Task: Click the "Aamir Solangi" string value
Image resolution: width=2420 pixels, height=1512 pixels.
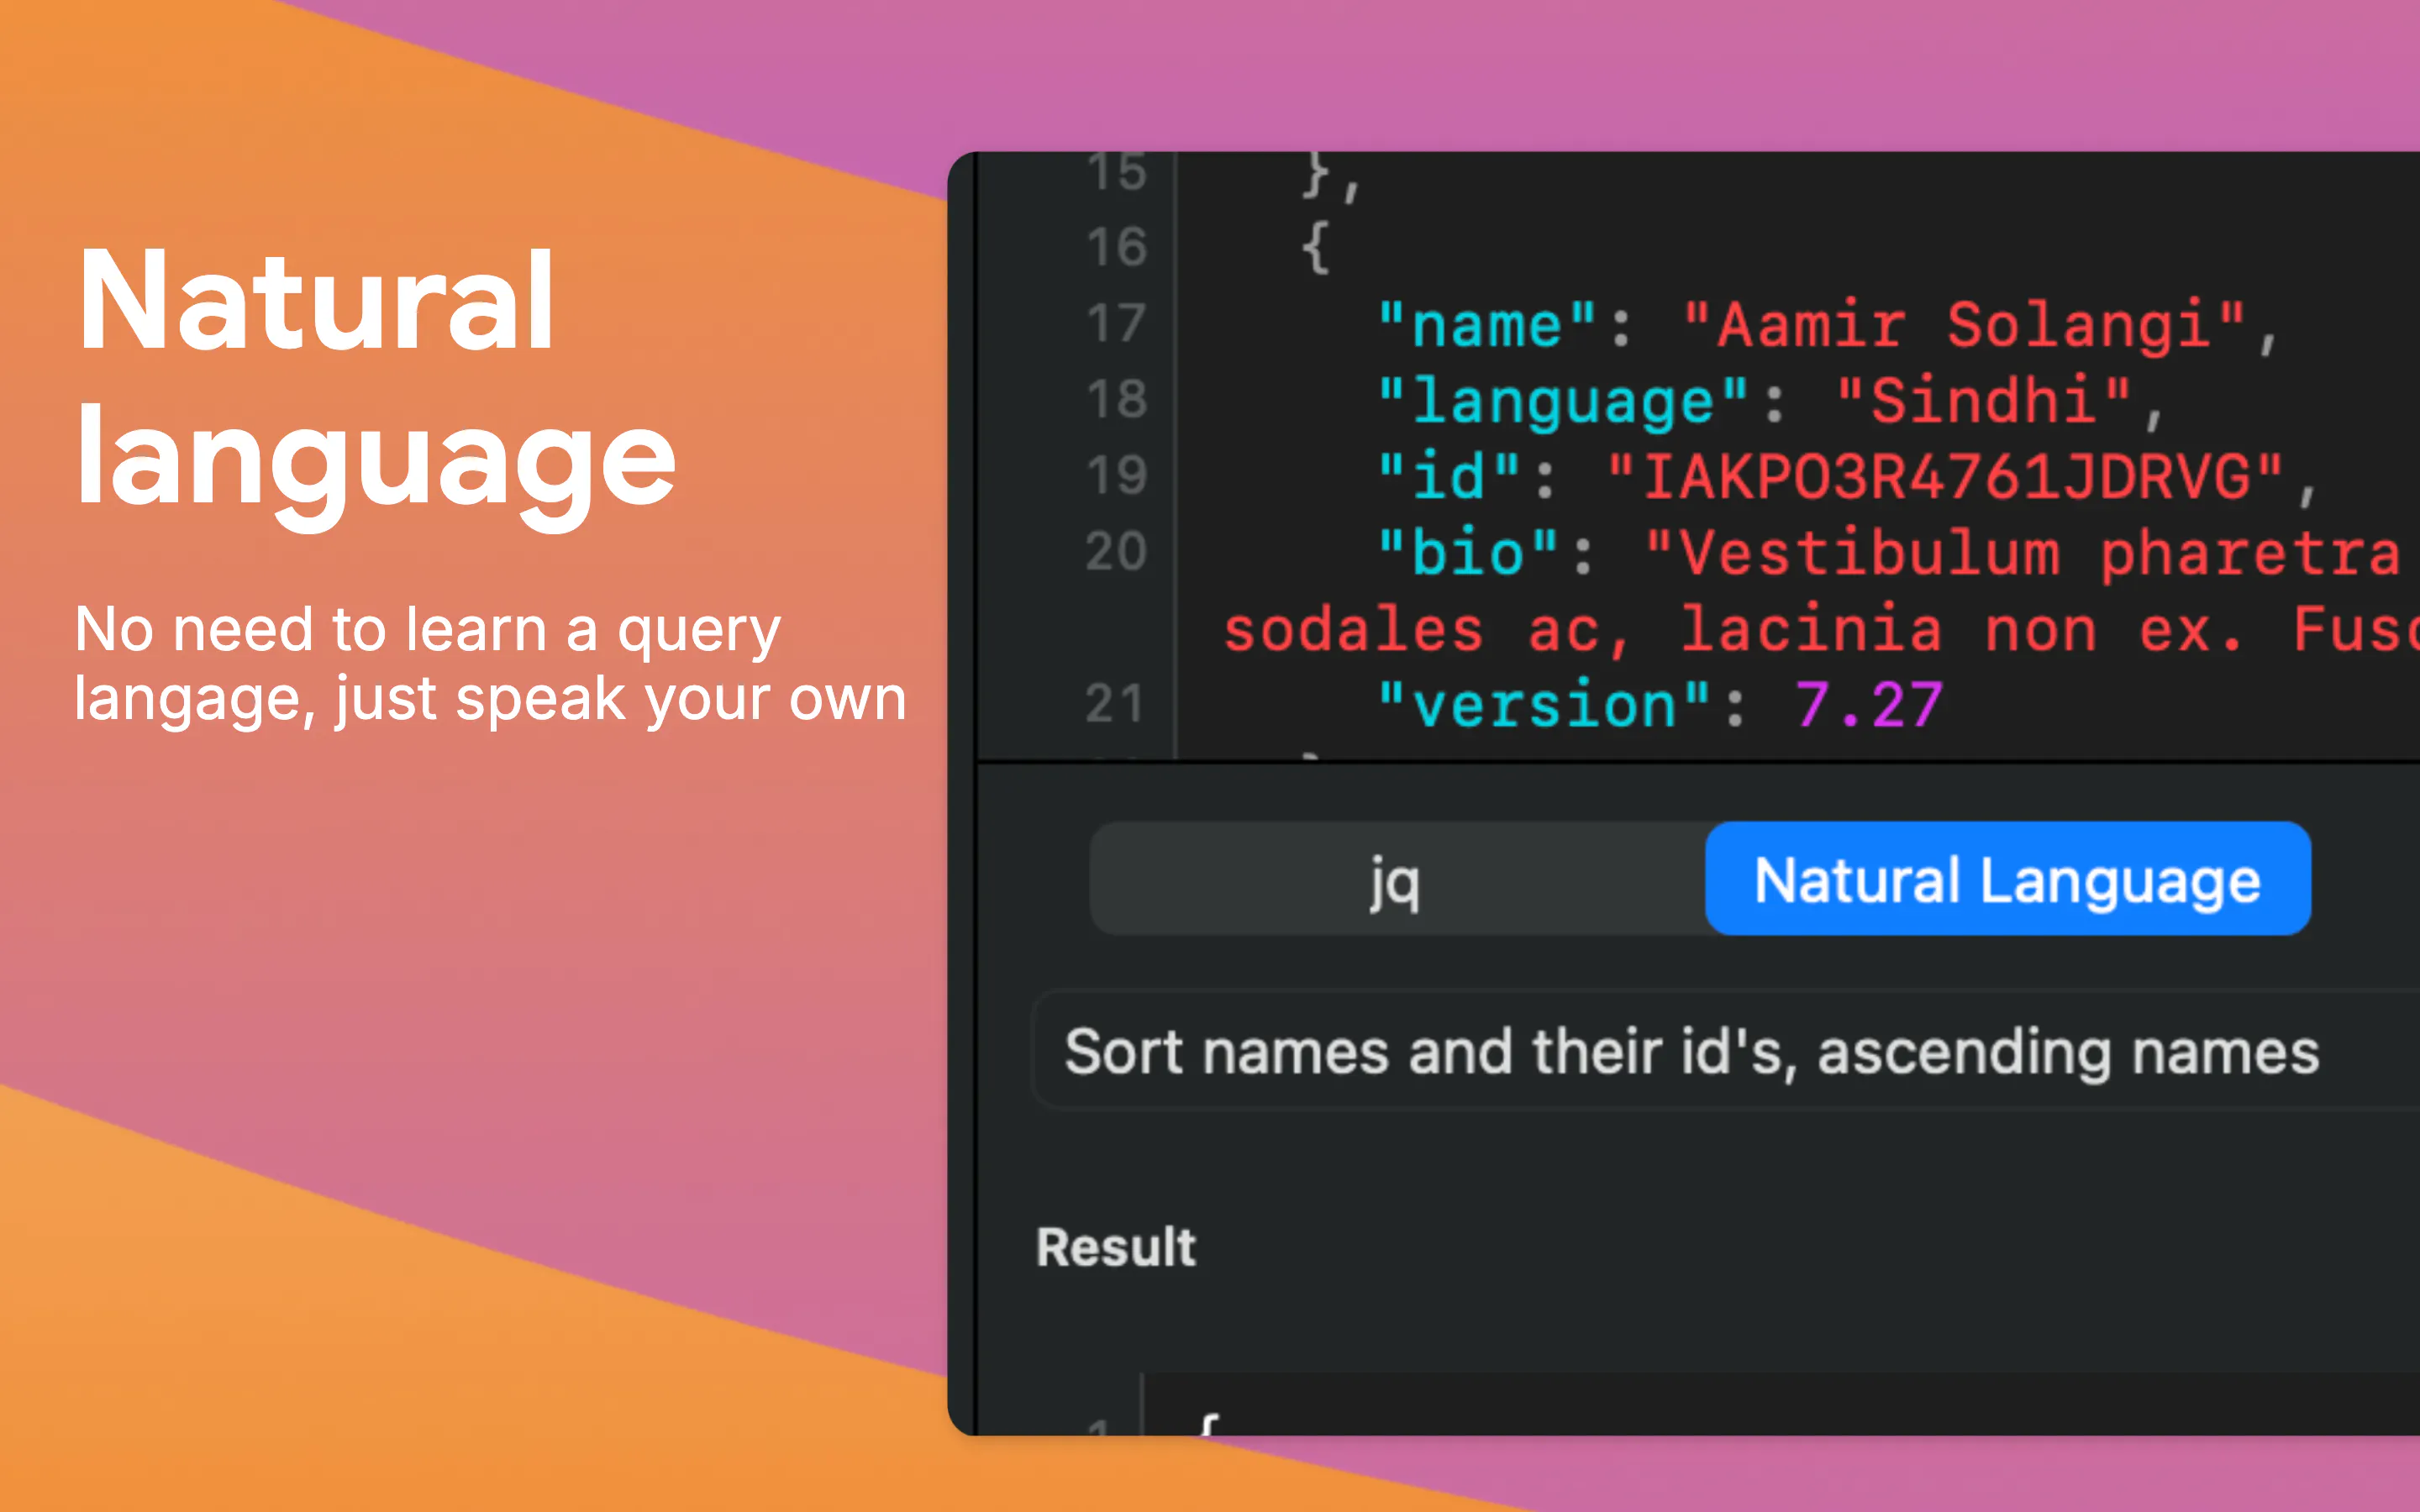Action: pyautogui.click(x=1966, y=325)
